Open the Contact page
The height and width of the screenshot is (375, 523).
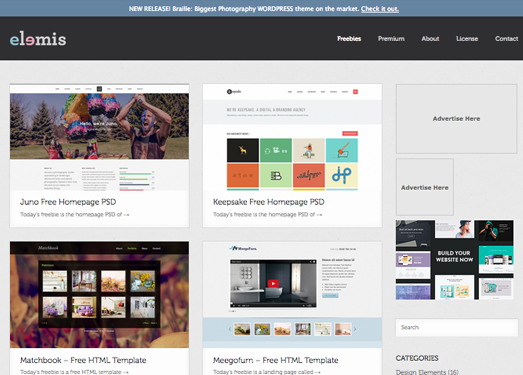coord(506,39)
